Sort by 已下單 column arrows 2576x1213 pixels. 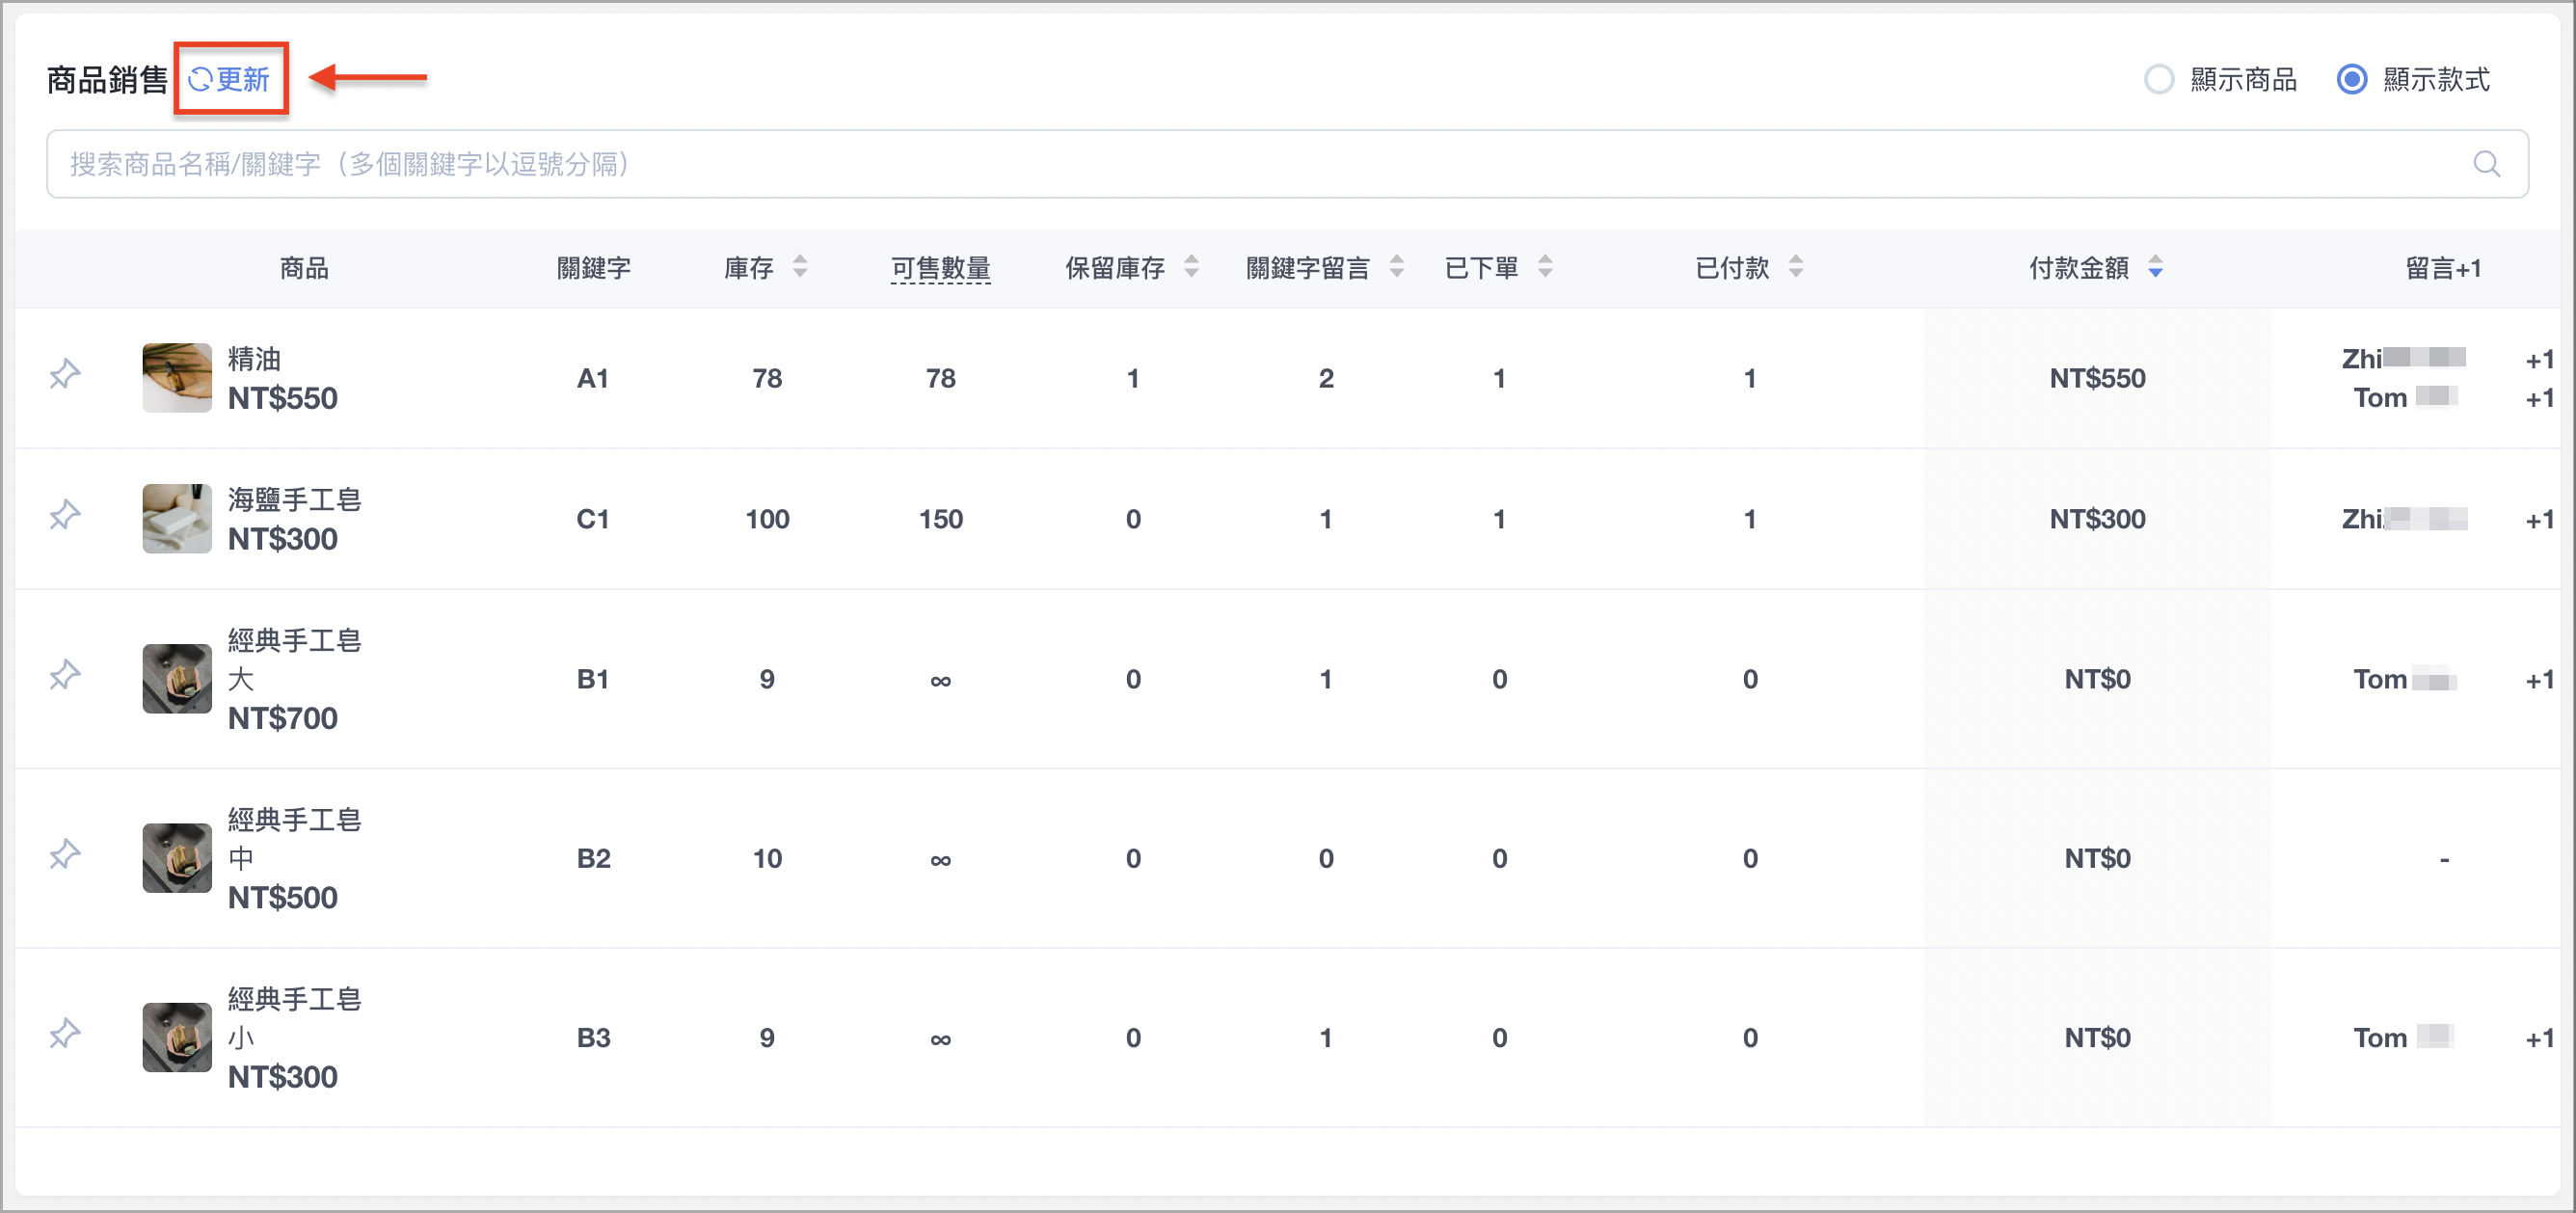pos(1545,267)
